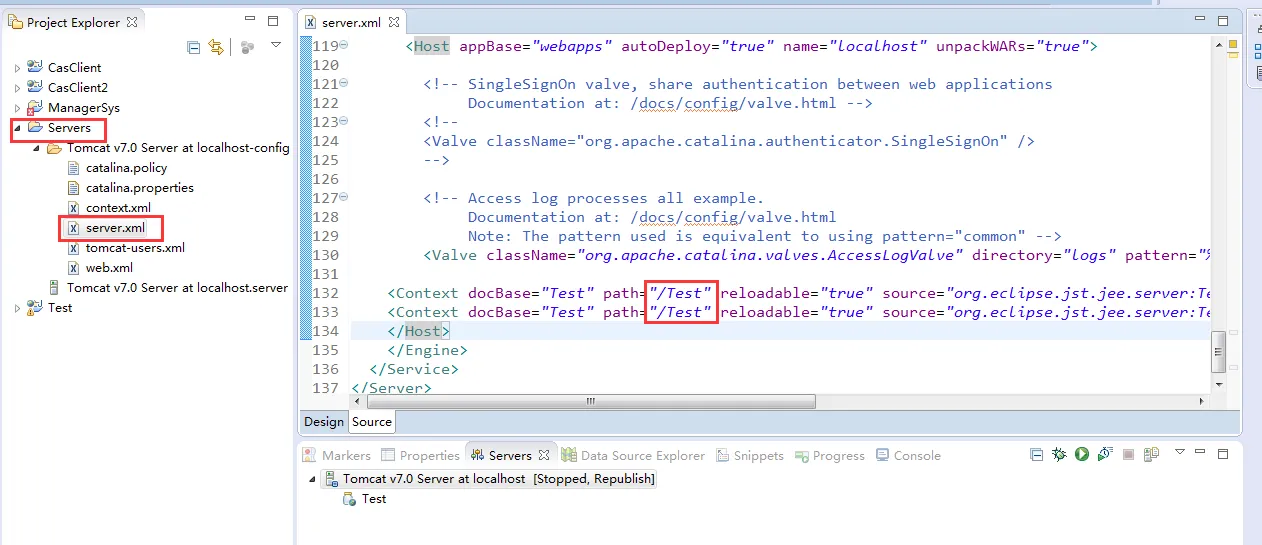Screen dimensions: 1262x545
Task: Click the editor scroll left arrow
Action: point(358,402)
